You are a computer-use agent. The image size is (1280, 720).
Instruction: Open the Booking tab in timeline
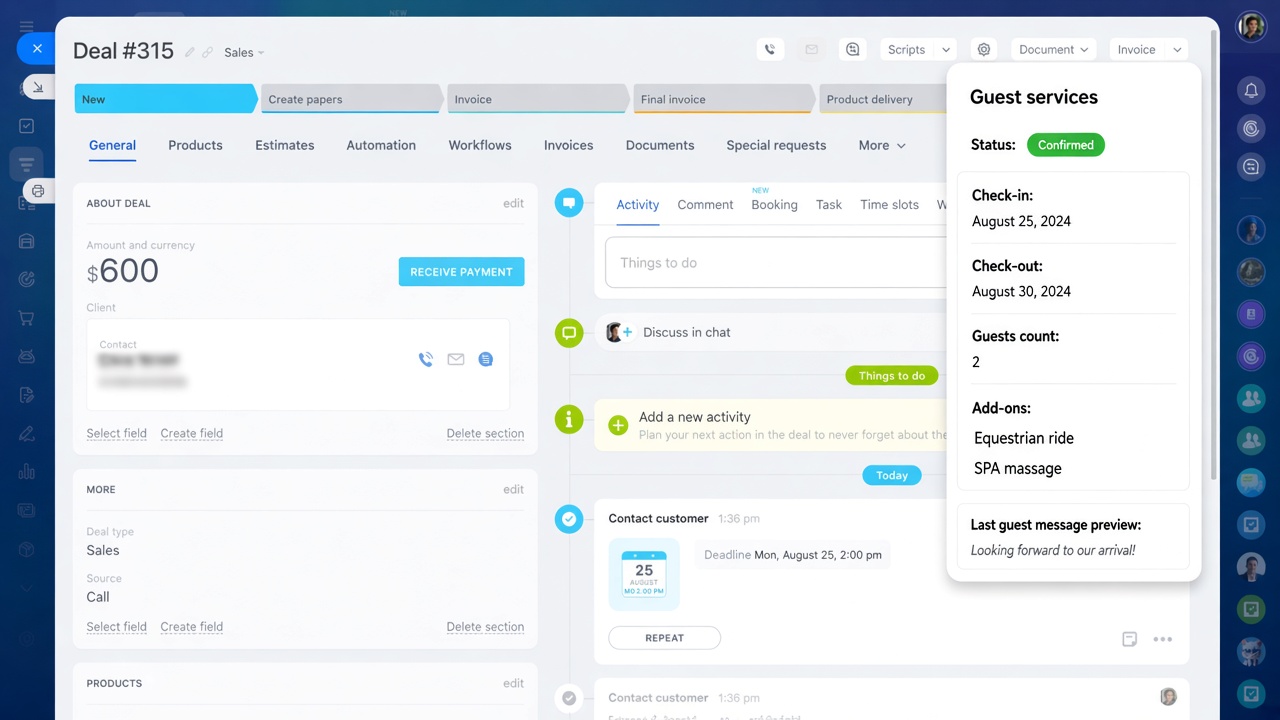coord(774,204)
